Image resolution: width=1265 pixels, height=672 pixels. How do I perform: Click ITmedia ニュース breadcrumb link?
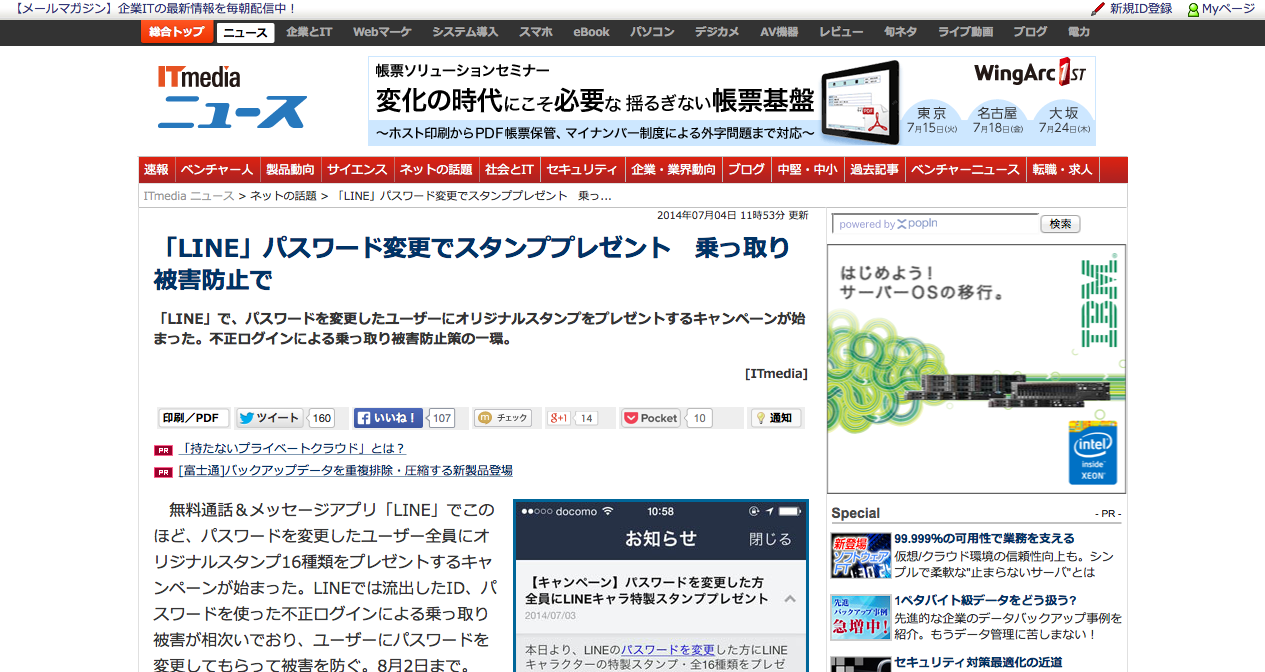coord(189,196)
